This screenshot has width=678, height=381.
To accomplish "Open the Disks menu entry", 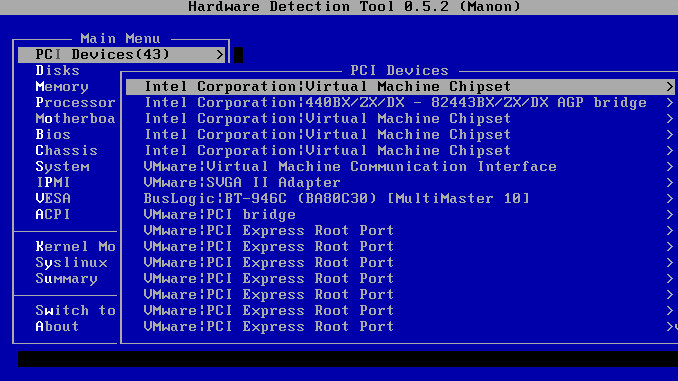I will click(x=58, y=70).
